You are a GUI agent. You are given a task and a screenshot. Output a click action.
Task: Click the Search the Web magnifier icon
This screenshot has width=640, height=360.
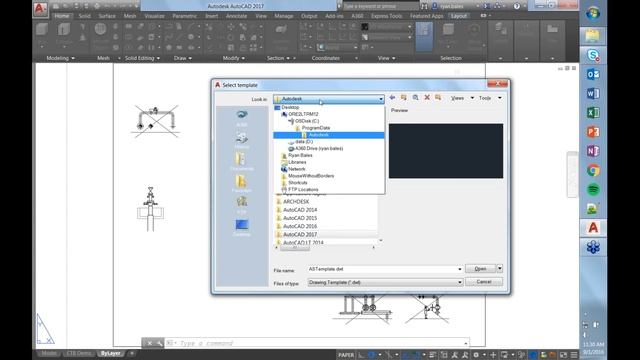coord(416,98)
